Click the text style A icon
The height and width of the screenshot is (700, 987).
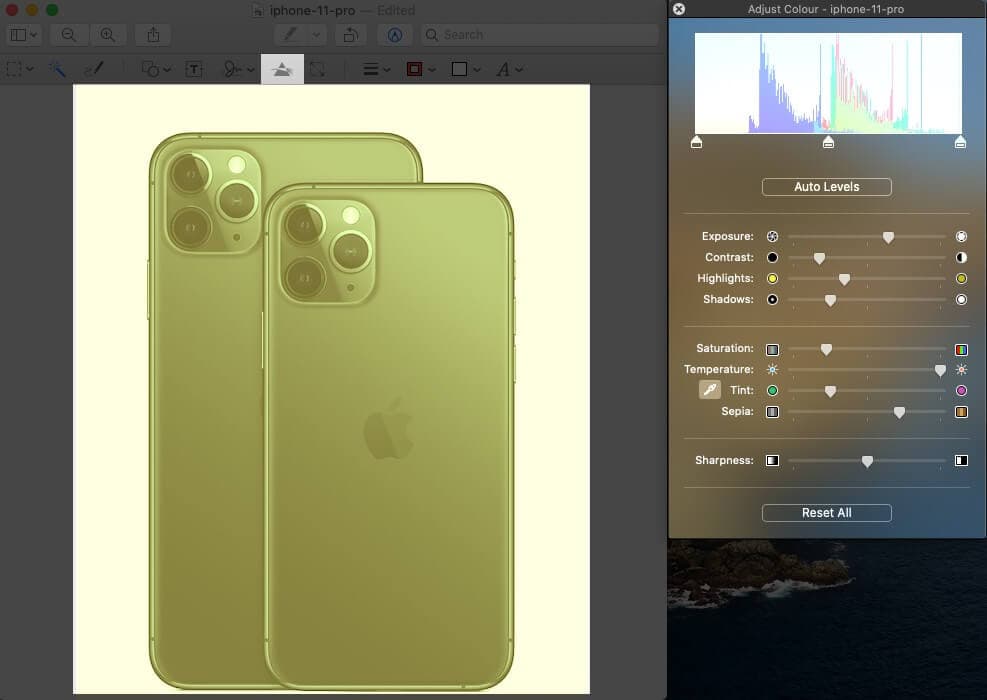pos(503,69)
